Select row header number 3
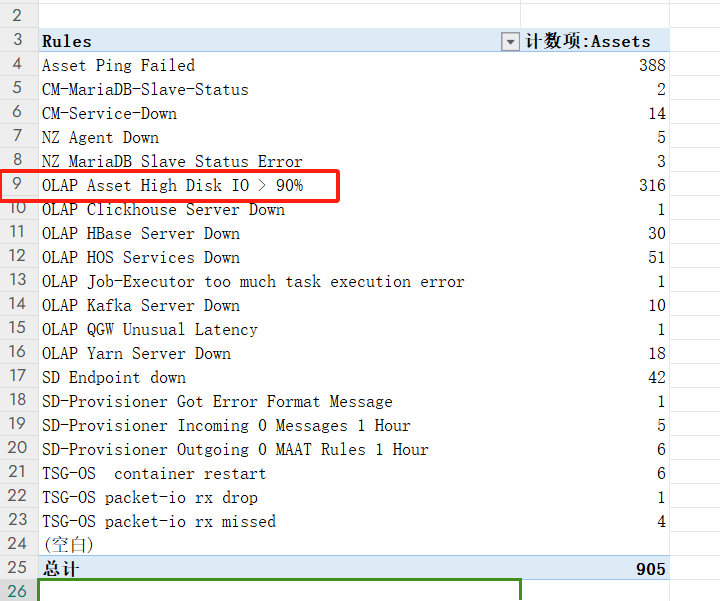The height and width of the screenshot is (601, 720). pos(18,41)
